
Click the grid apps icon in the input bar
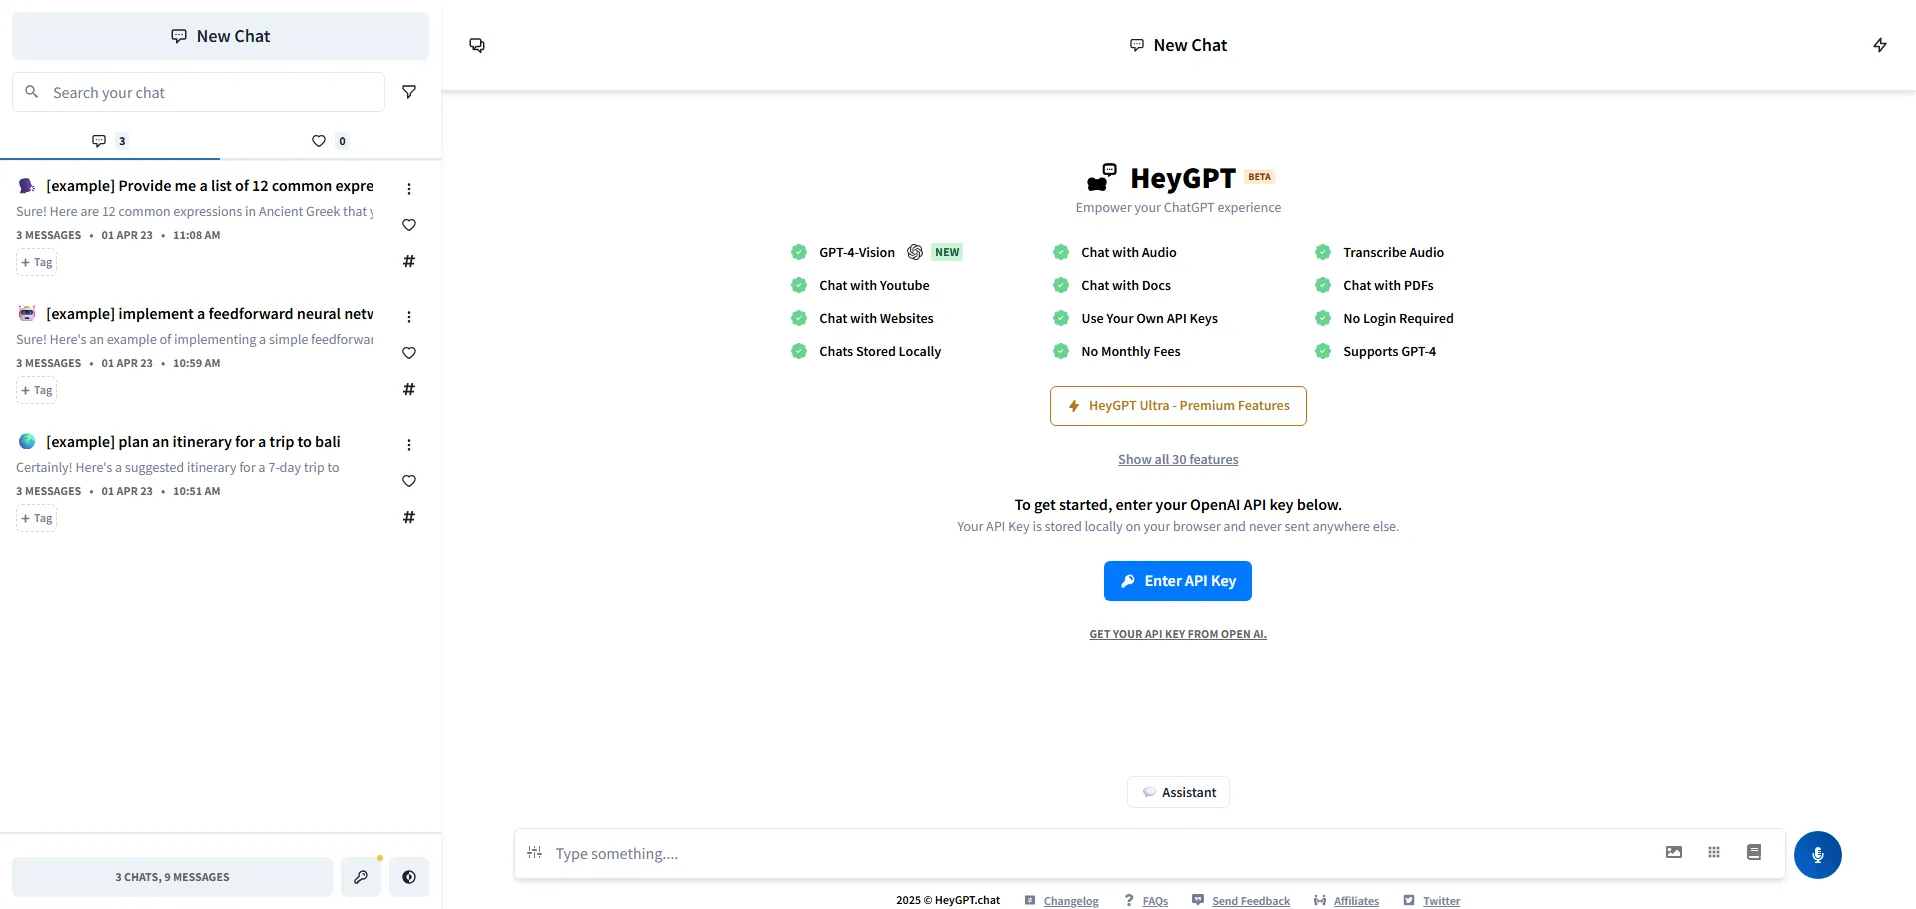1713,852
